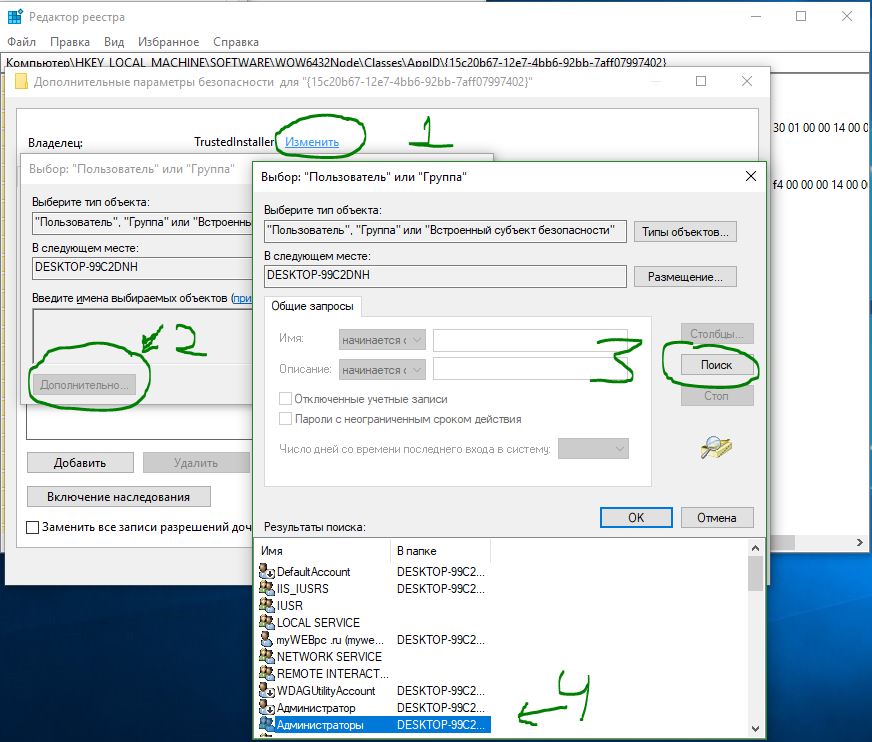Open the Файл menu
Image resolution: width=872 pixels, height=742 pixels.
pos(21,42)
